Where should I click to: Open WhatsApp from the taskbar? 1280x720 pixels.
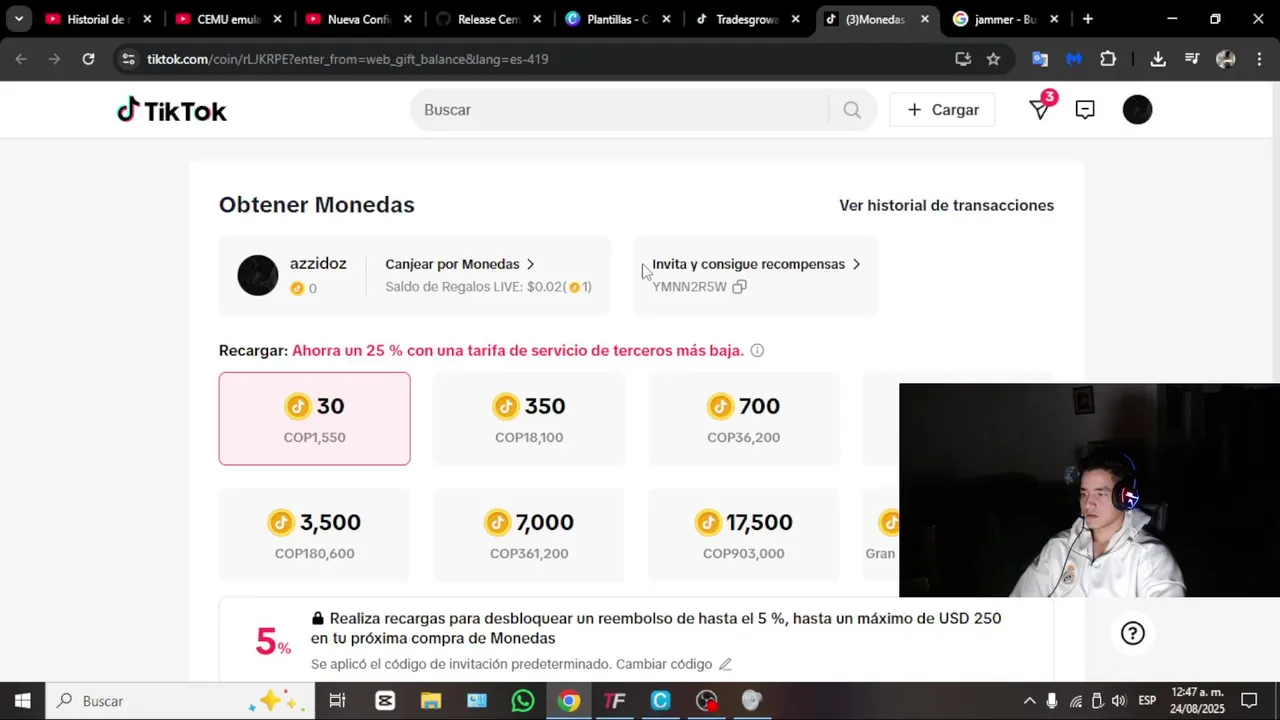coord(523,701)
